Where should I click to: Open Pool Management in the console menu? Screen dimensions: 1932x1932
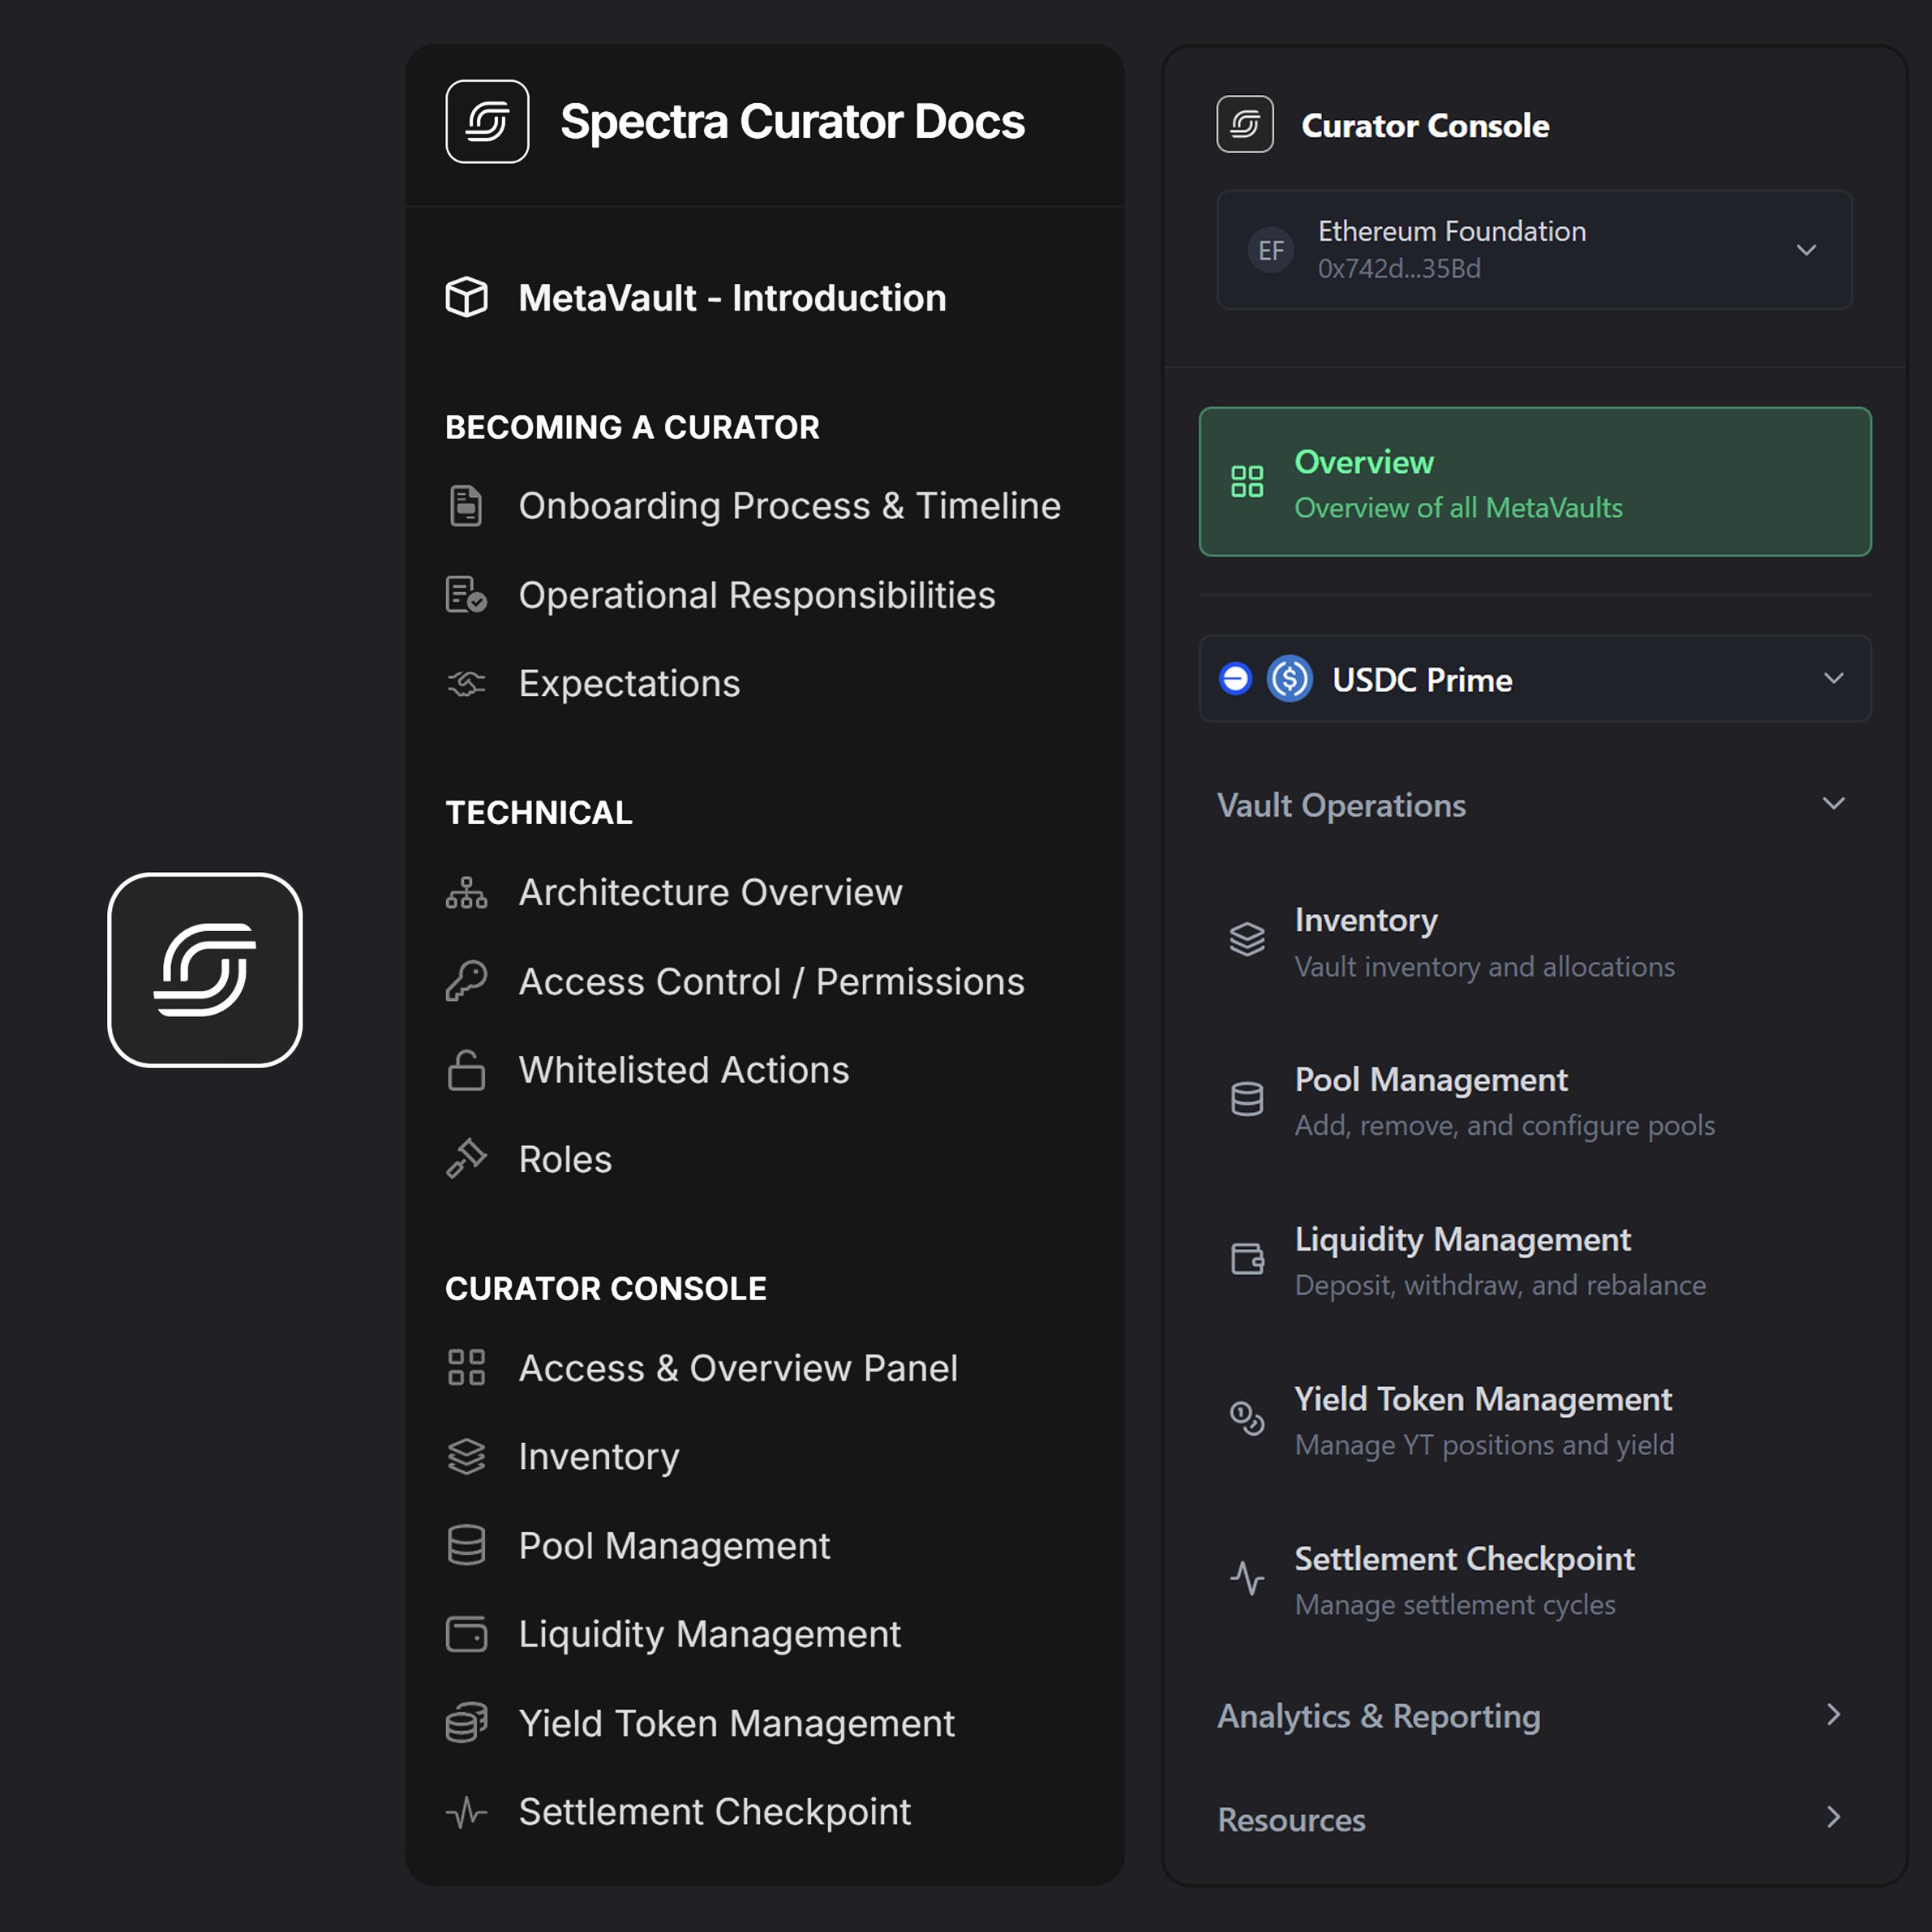pos(1430,1080)
